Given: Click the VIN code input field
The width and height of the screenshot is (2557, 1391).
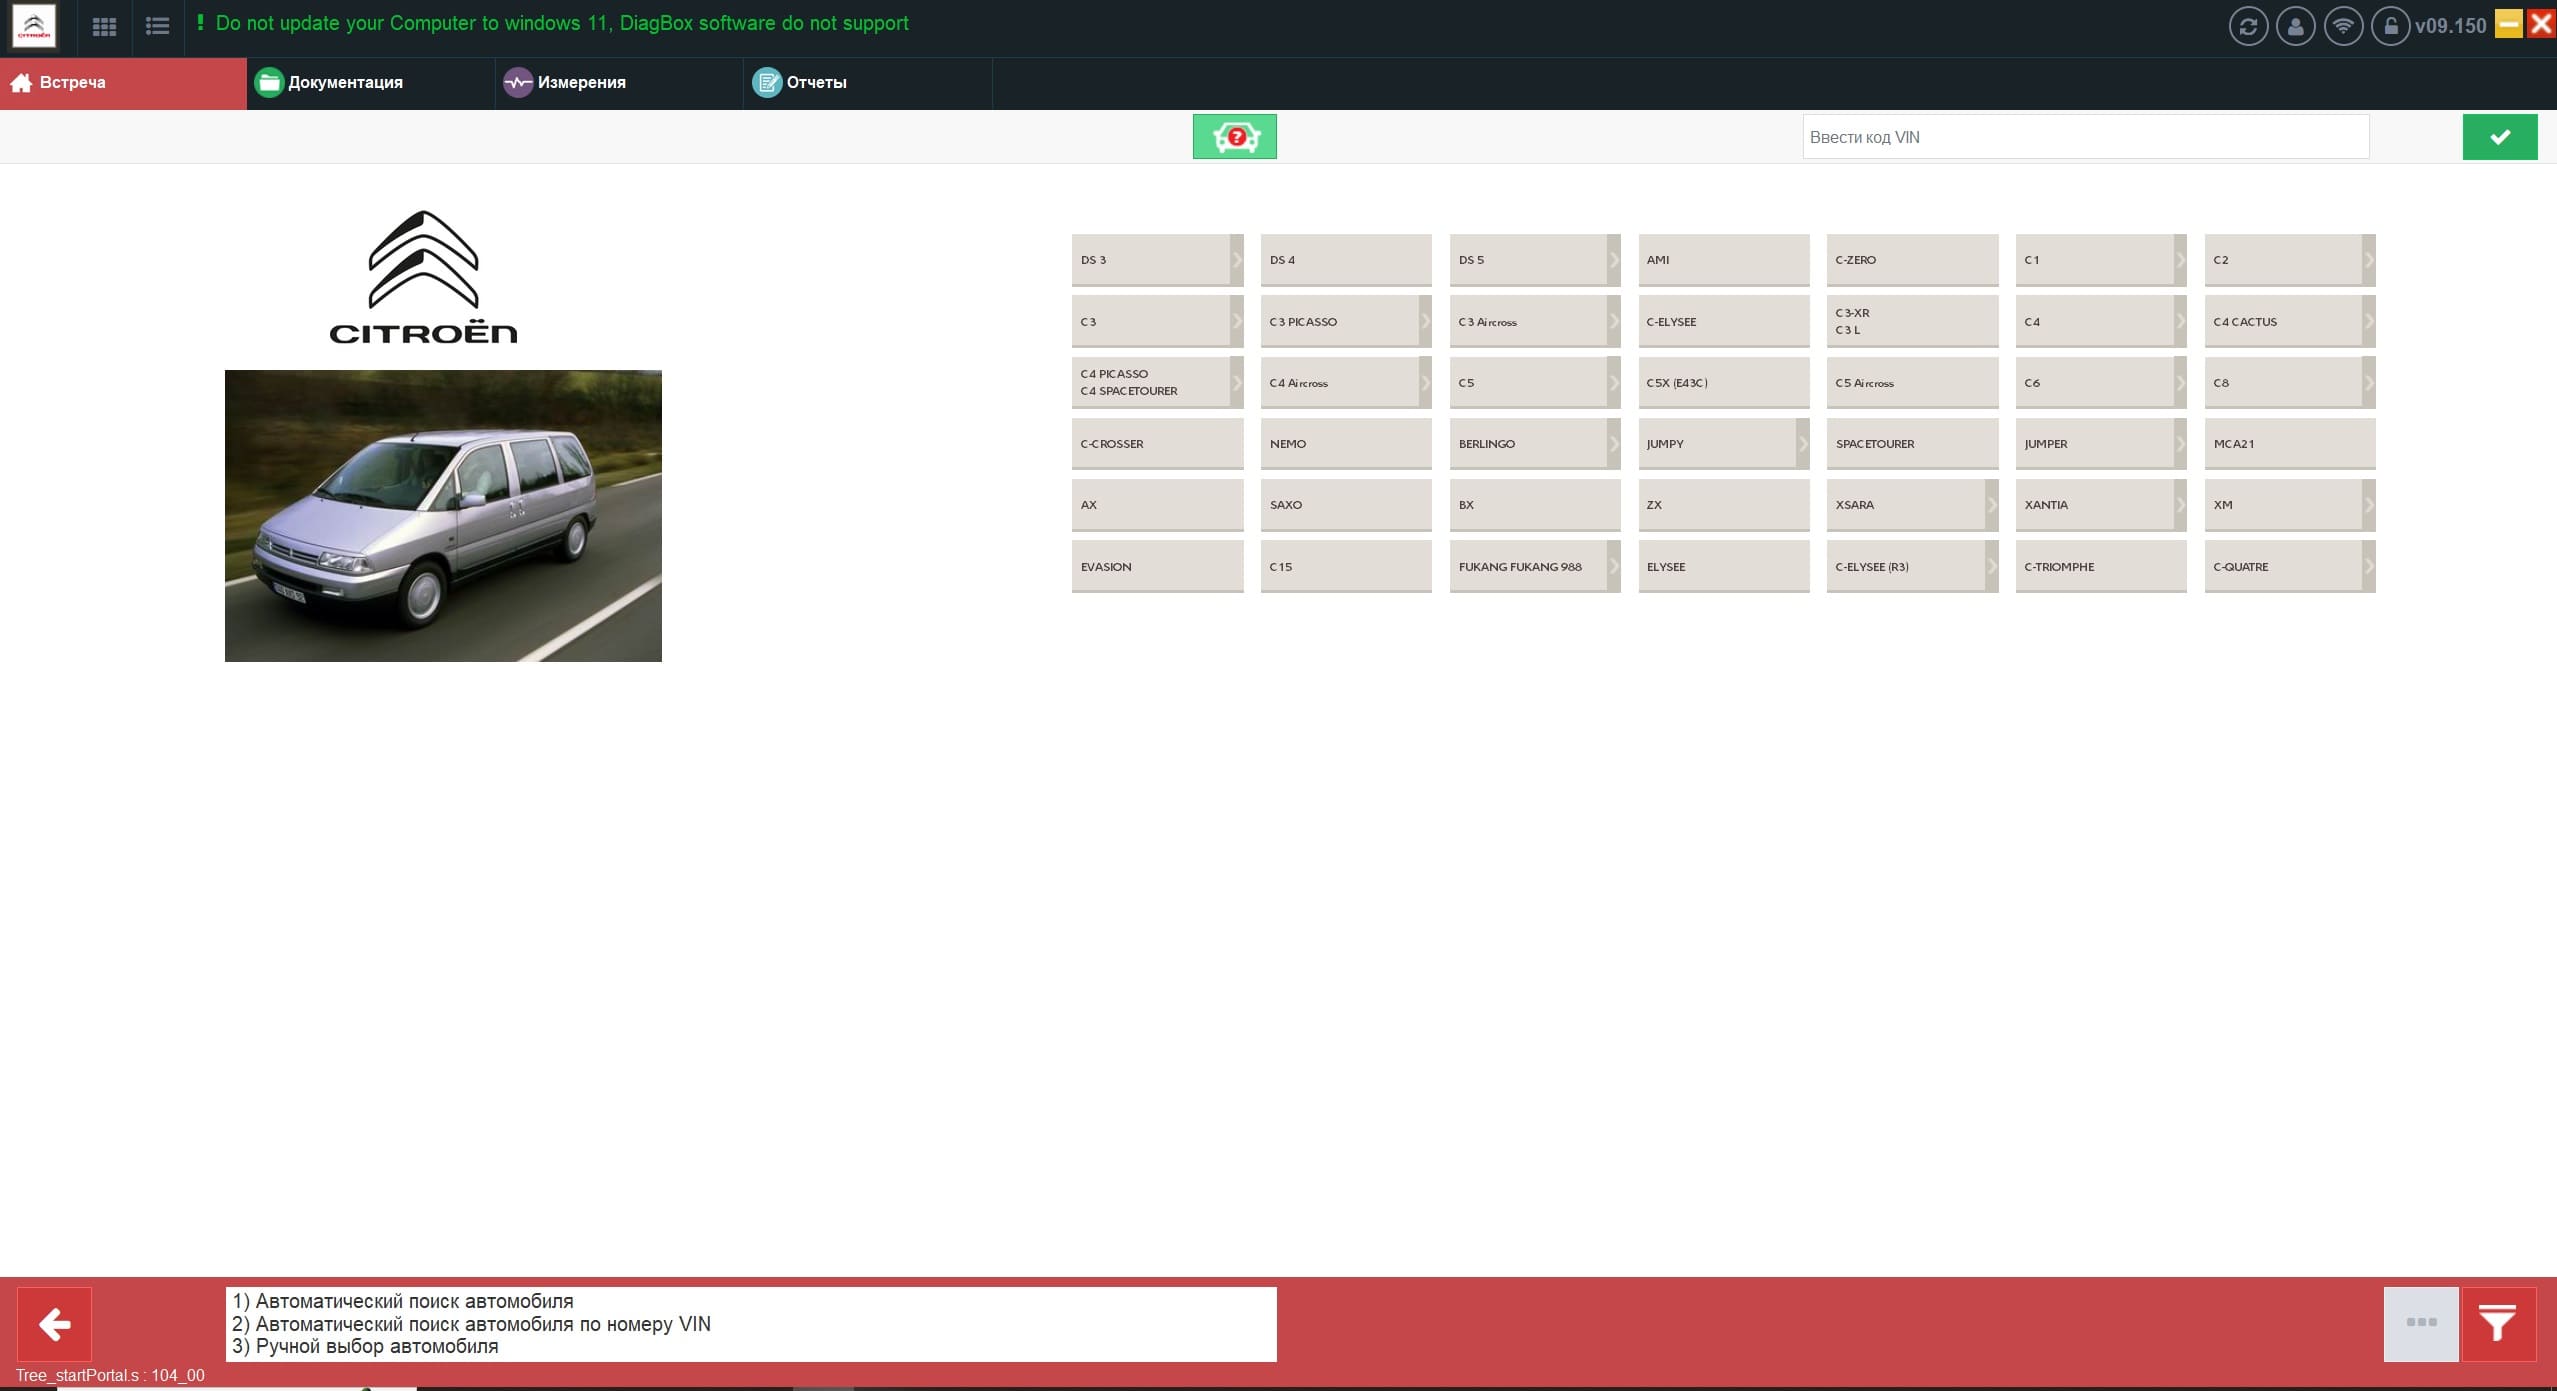Looking at the screenshot, I should click(x=2085, y=137).
